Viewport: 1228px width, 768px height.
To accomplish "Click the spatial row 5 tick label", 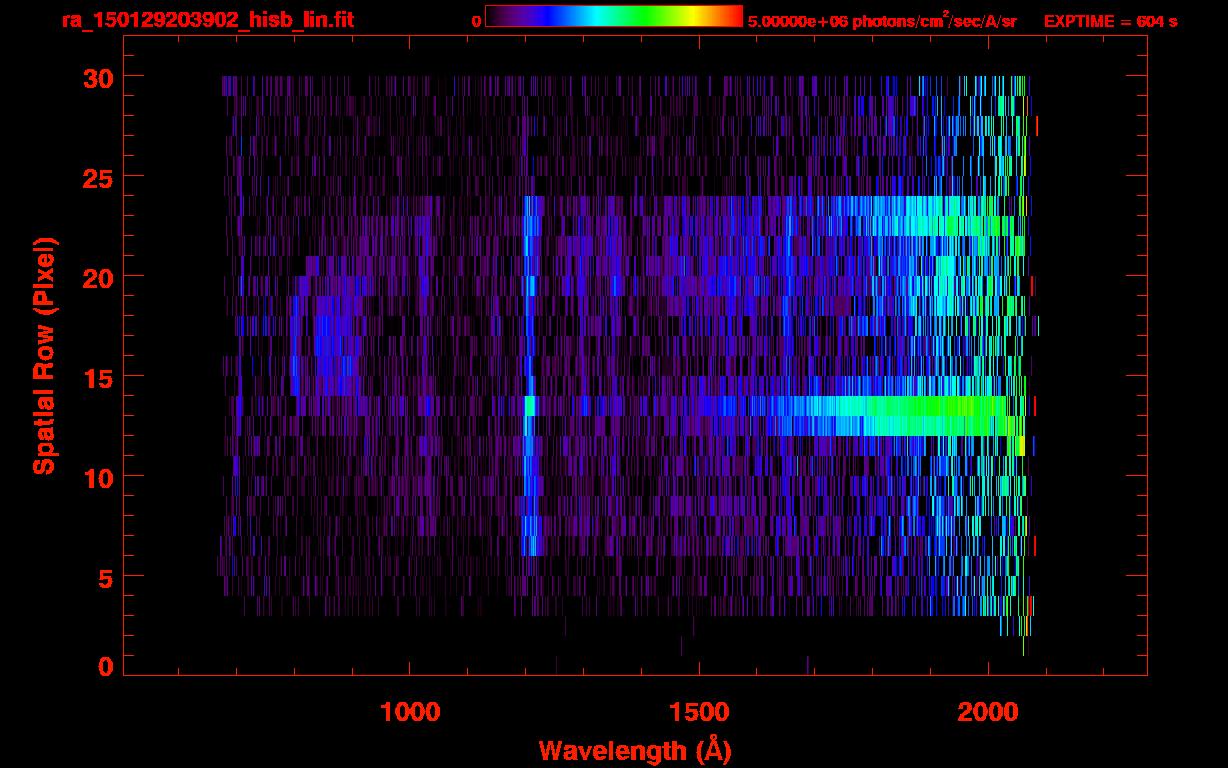I will 105,577.
